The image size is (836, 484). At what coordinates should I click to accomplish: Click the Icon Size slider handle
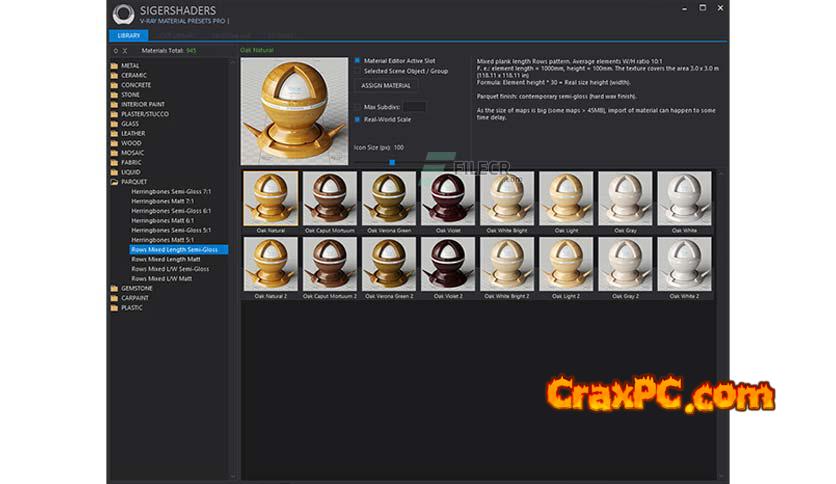click(x=391, y=161)
